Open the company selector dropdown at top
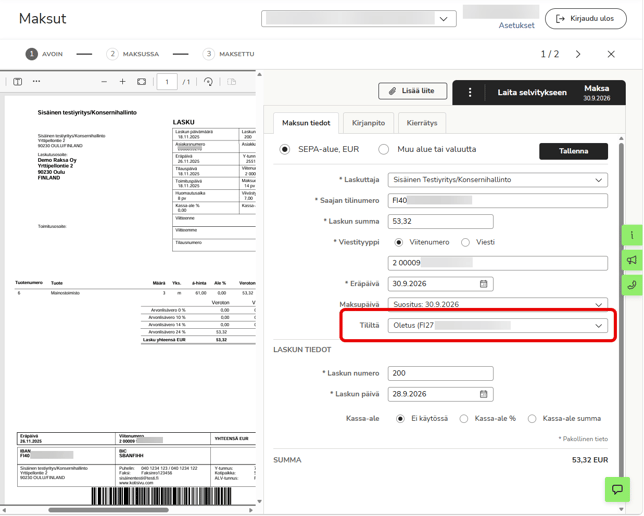The width and height of the screenshot is (644, 516). pyautogui.click(x=359, y=18)
